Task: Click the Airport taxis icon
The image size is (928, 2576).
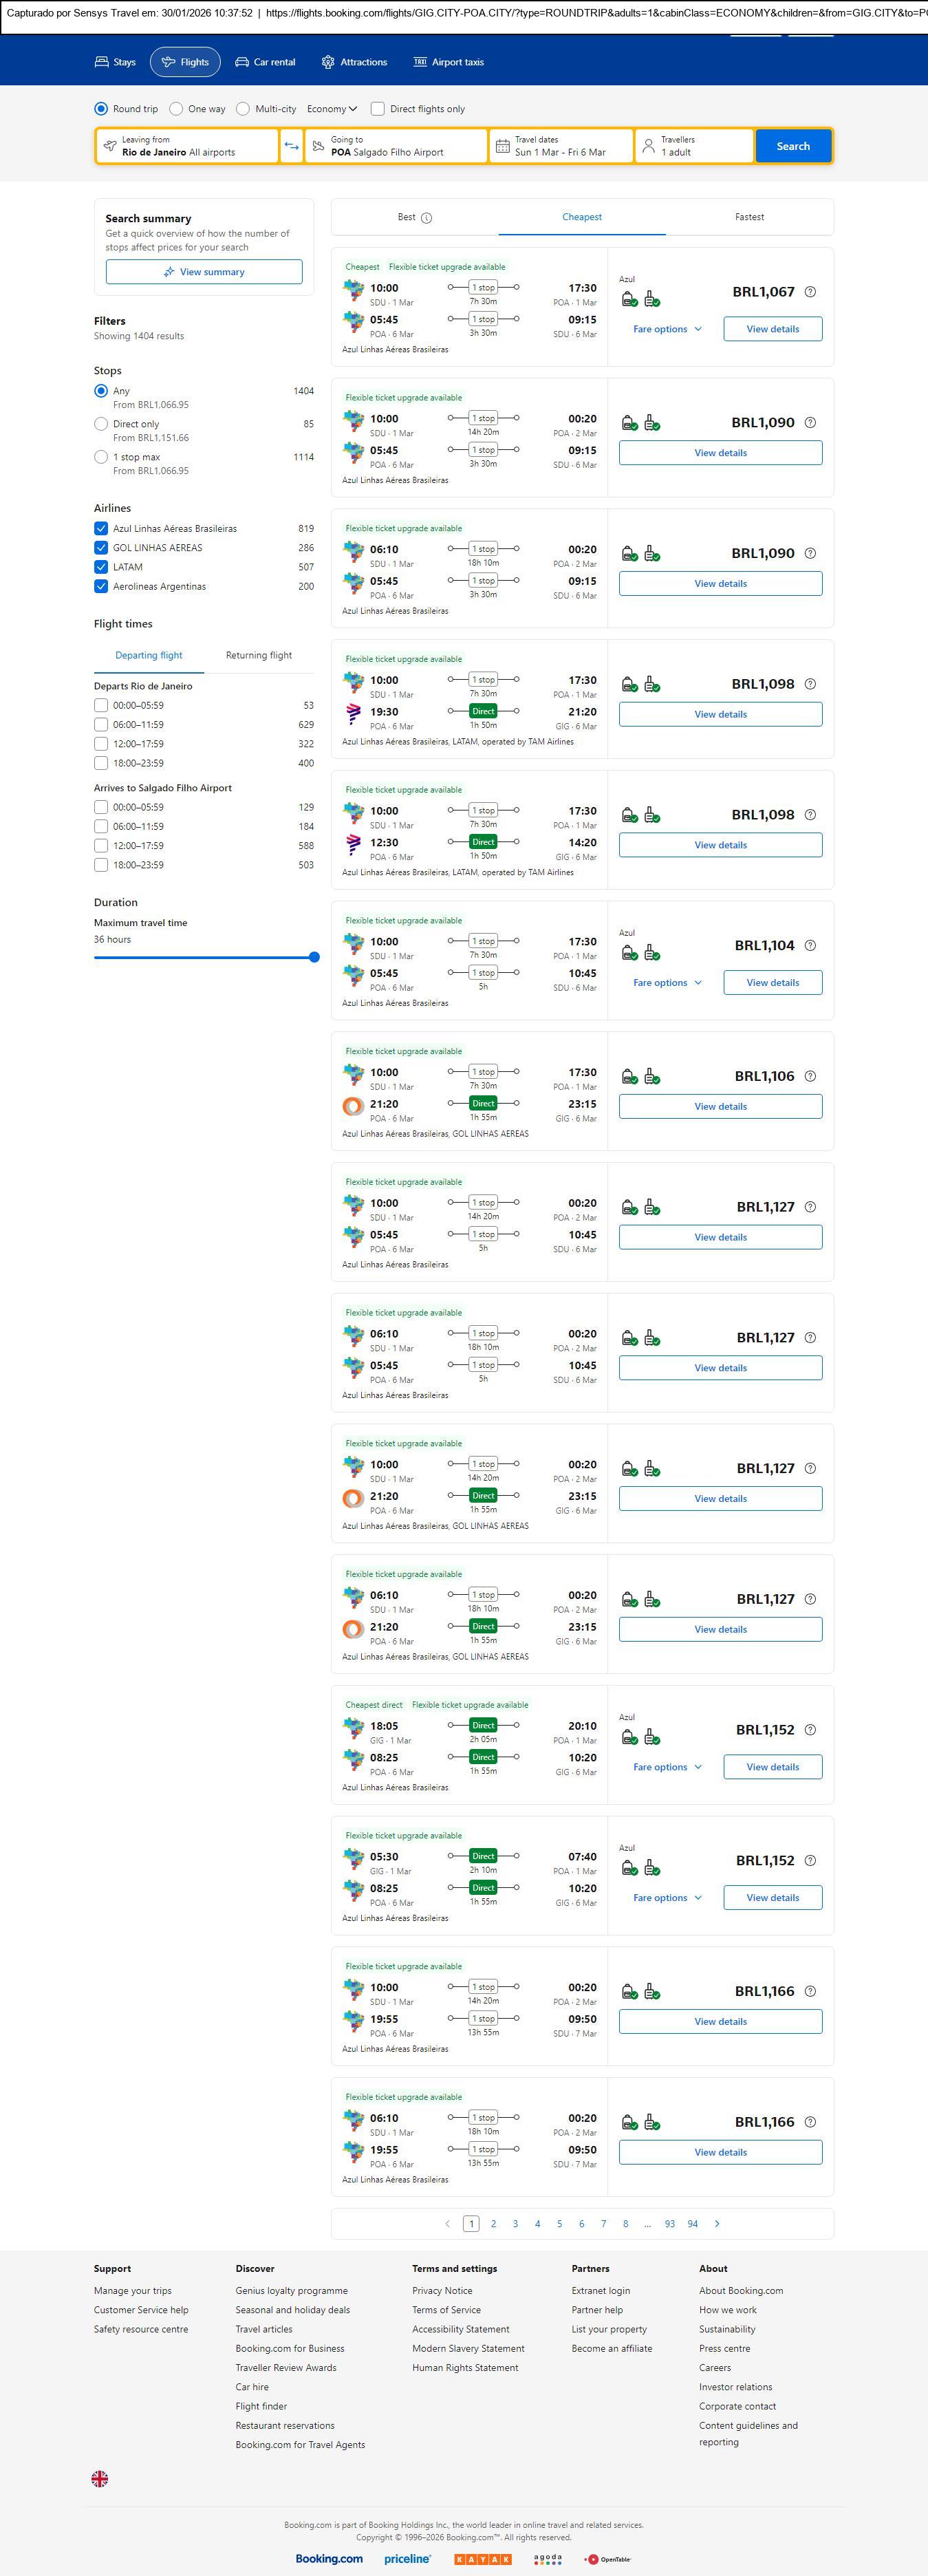Action: pos(420,62)
